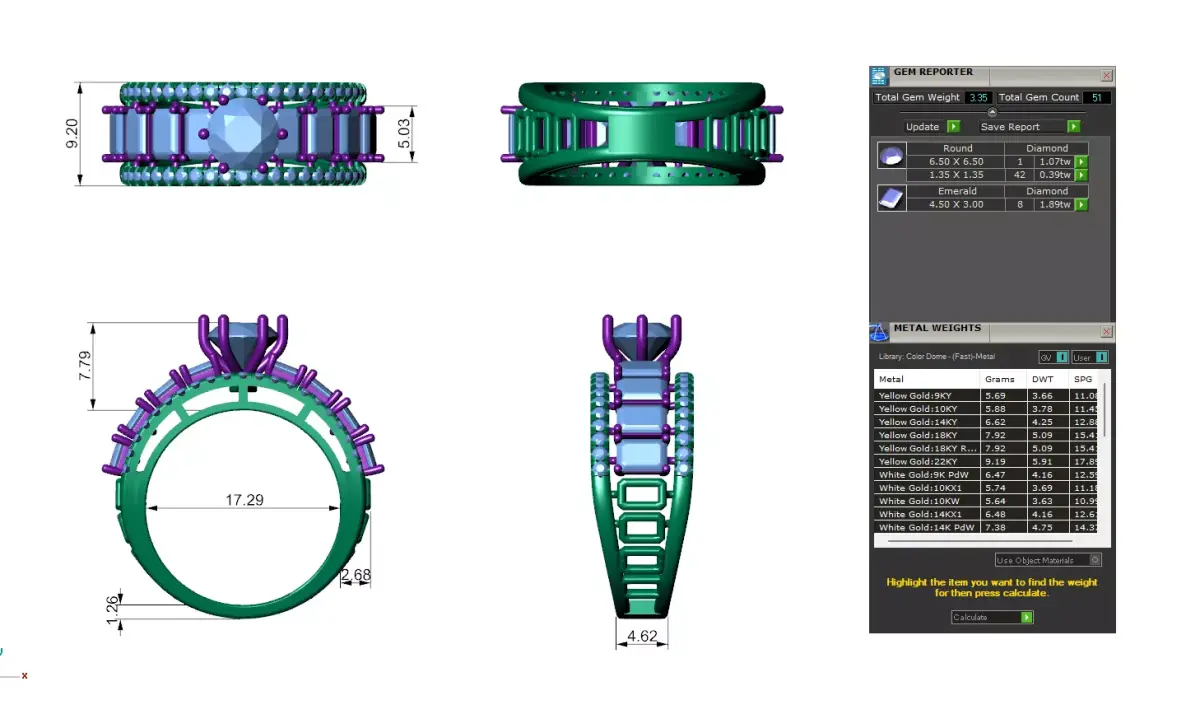Click the gem count 8 cell
1200x705 pixels.
click(1021, 204)
